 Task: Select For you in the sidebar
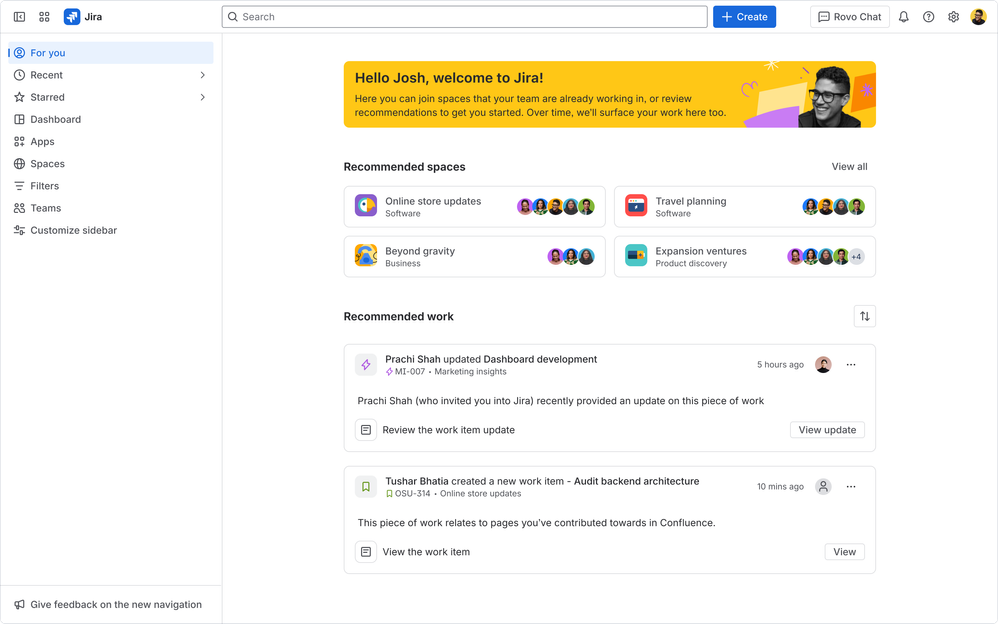111,53
